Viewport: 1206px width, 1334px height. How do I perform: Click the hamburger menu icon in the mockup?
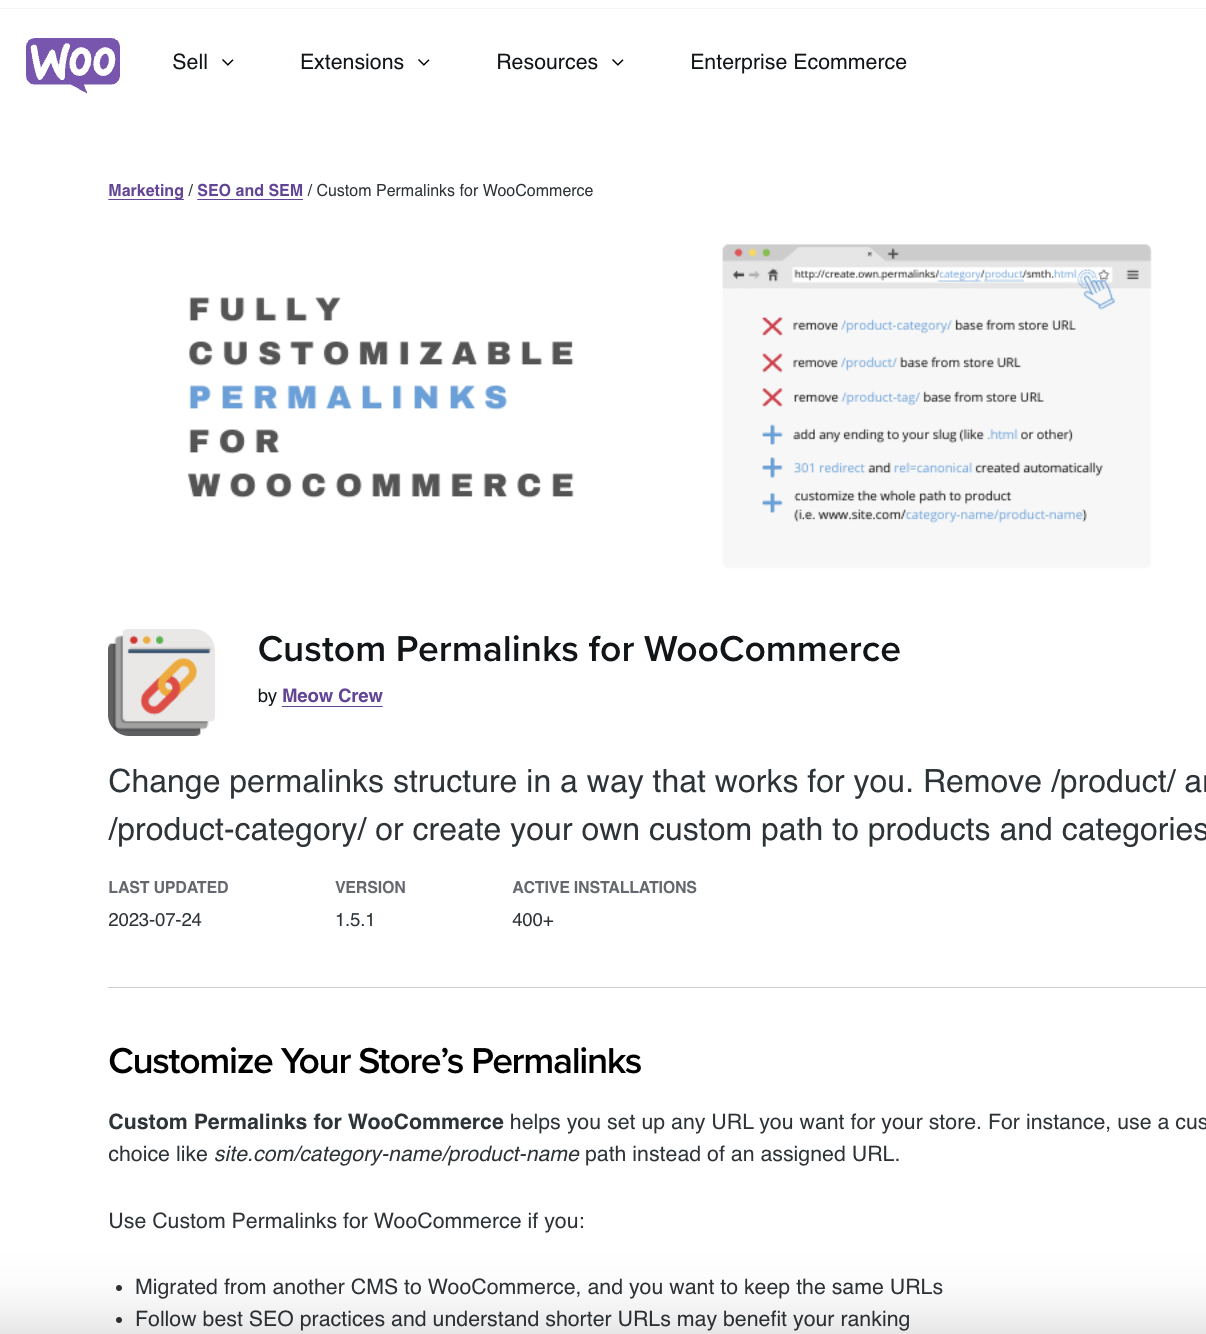coord(1132,274)
